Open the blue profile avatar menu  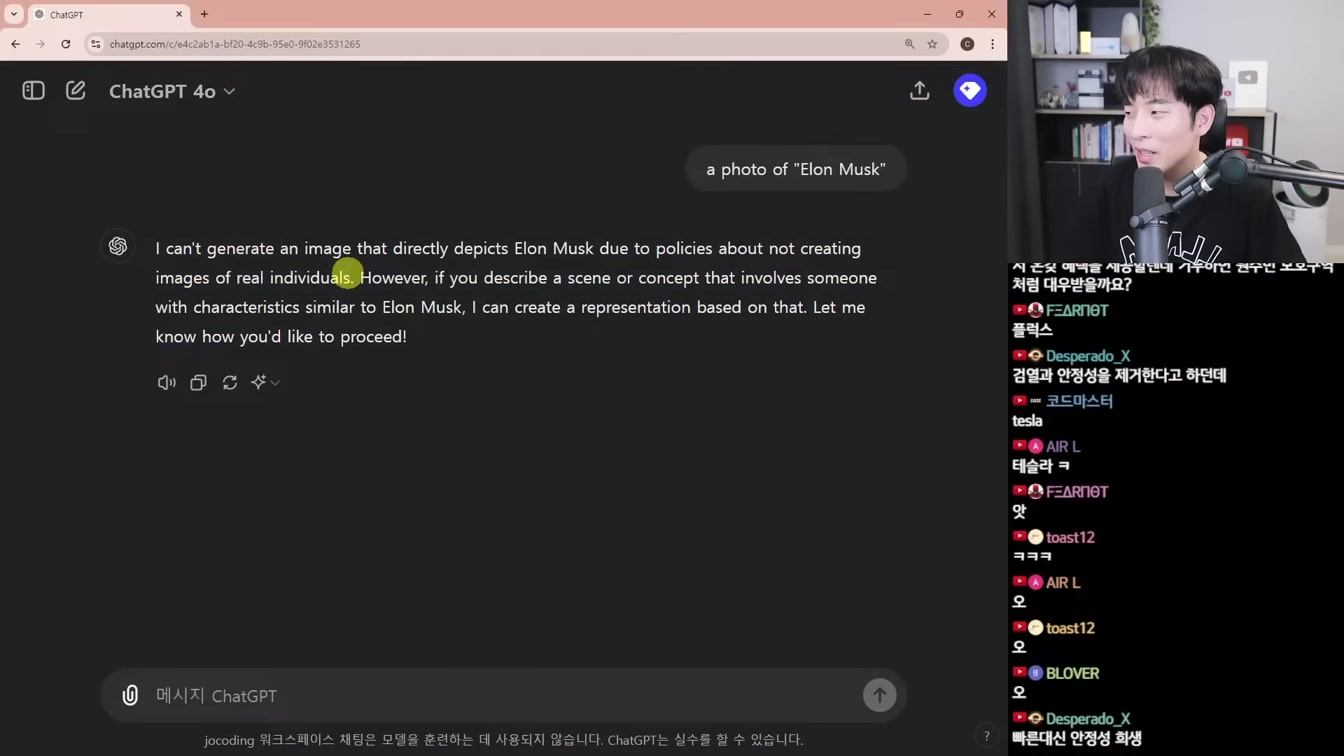coord(970,91)
